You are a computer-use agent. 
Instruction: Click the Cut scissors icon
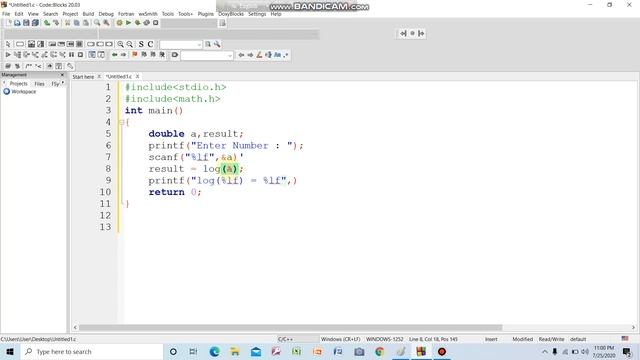pyautogui.click(x=68, y=23)
